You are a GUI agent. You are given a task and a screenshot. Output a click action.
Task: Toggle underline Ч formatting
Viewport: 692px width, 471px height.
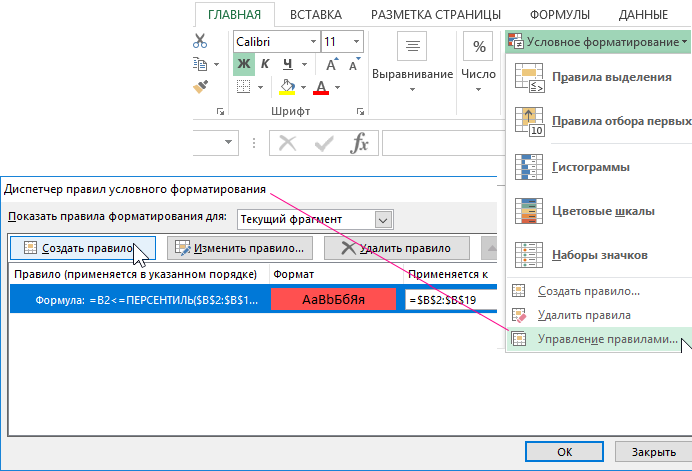[x=288, y=64]
